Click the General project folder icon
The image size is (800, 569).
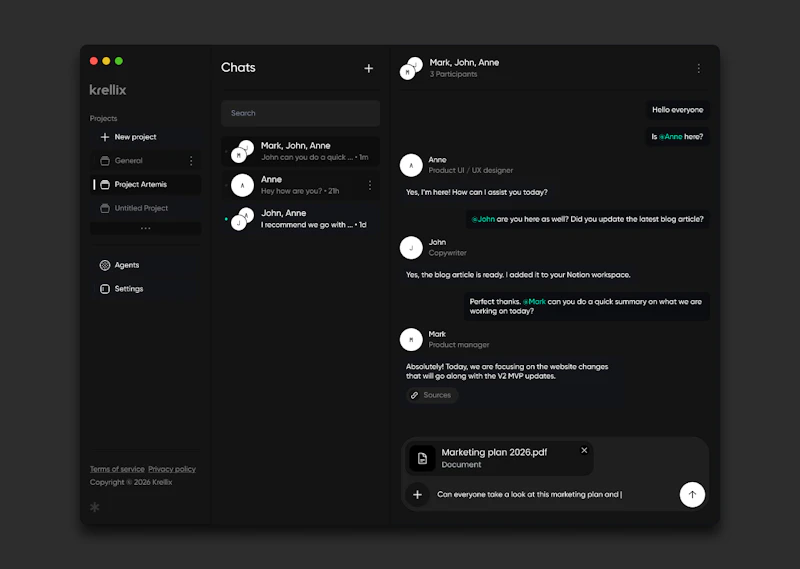[105, 161]
